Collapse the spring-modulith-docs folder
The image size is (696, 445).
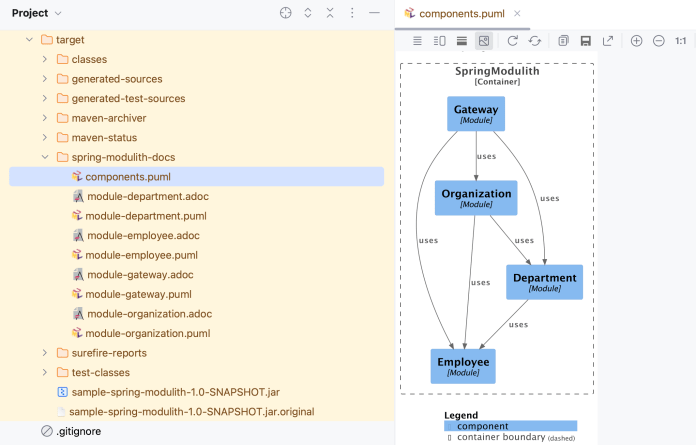pos(45,157)
